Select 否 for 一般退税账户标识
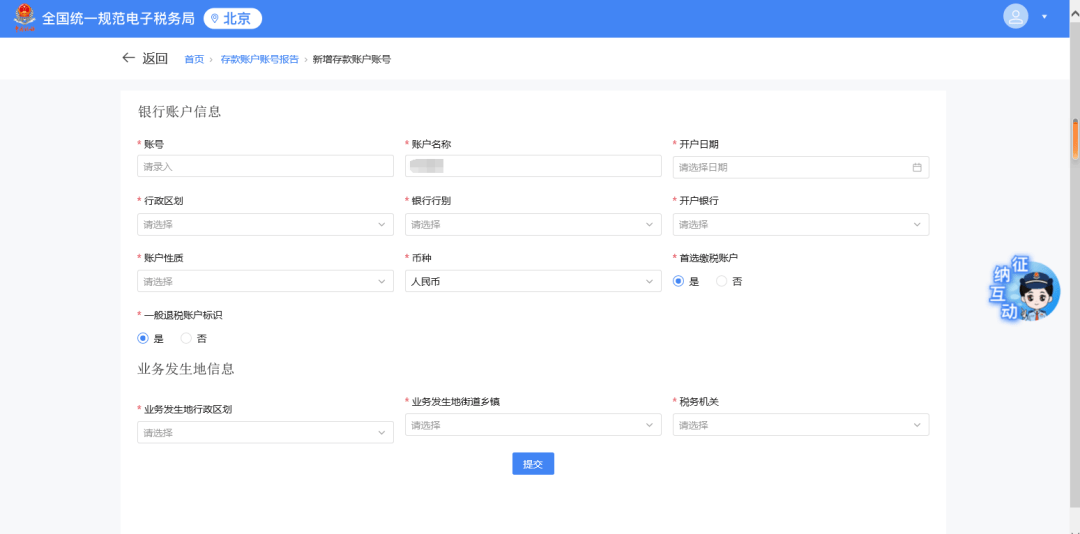The height and width of the screenshot is (534, 1080). [x=186, y=339]
